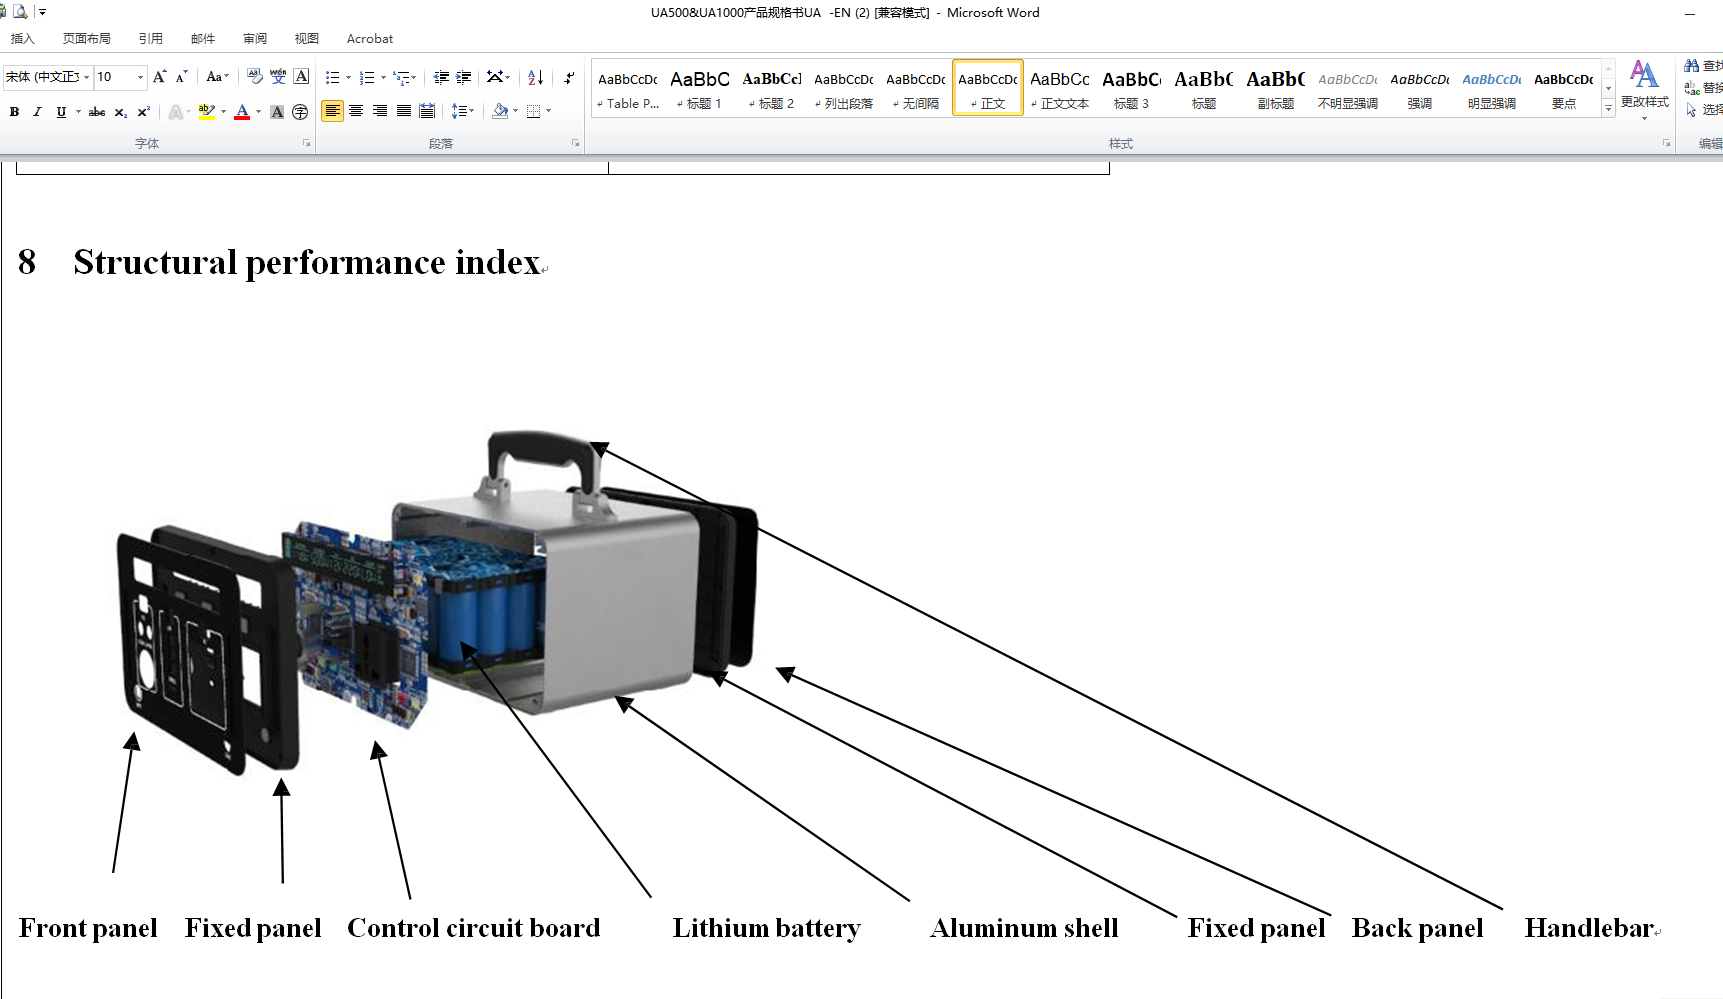Open the font name dropdown
The image size is (1723, 999).
coord(86,77)
